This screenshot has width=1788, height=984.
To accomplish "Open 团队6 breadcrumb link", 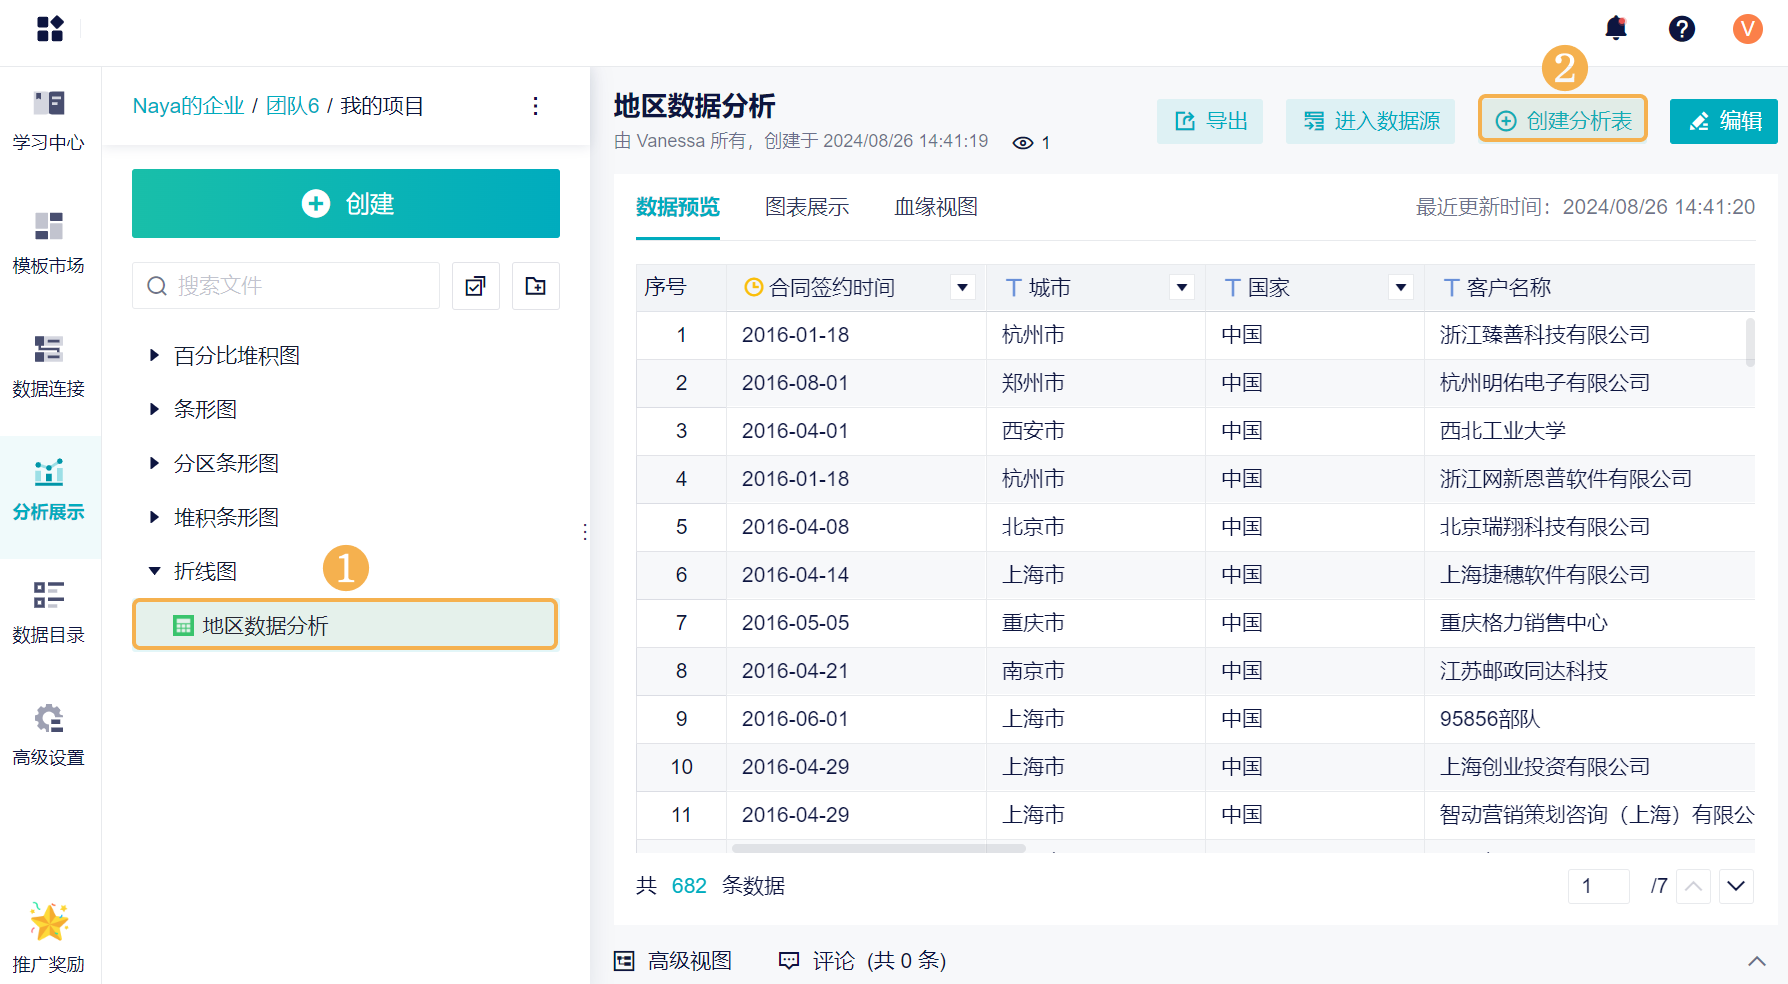I will click(292, 106).
